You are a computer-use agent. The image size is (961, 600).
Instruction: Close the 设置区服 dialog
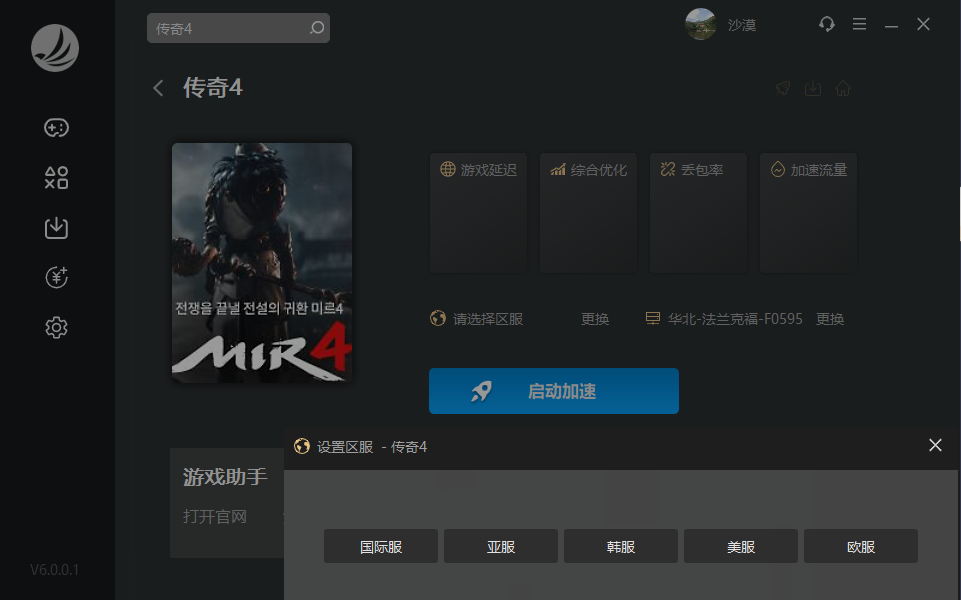coord(935,445)
